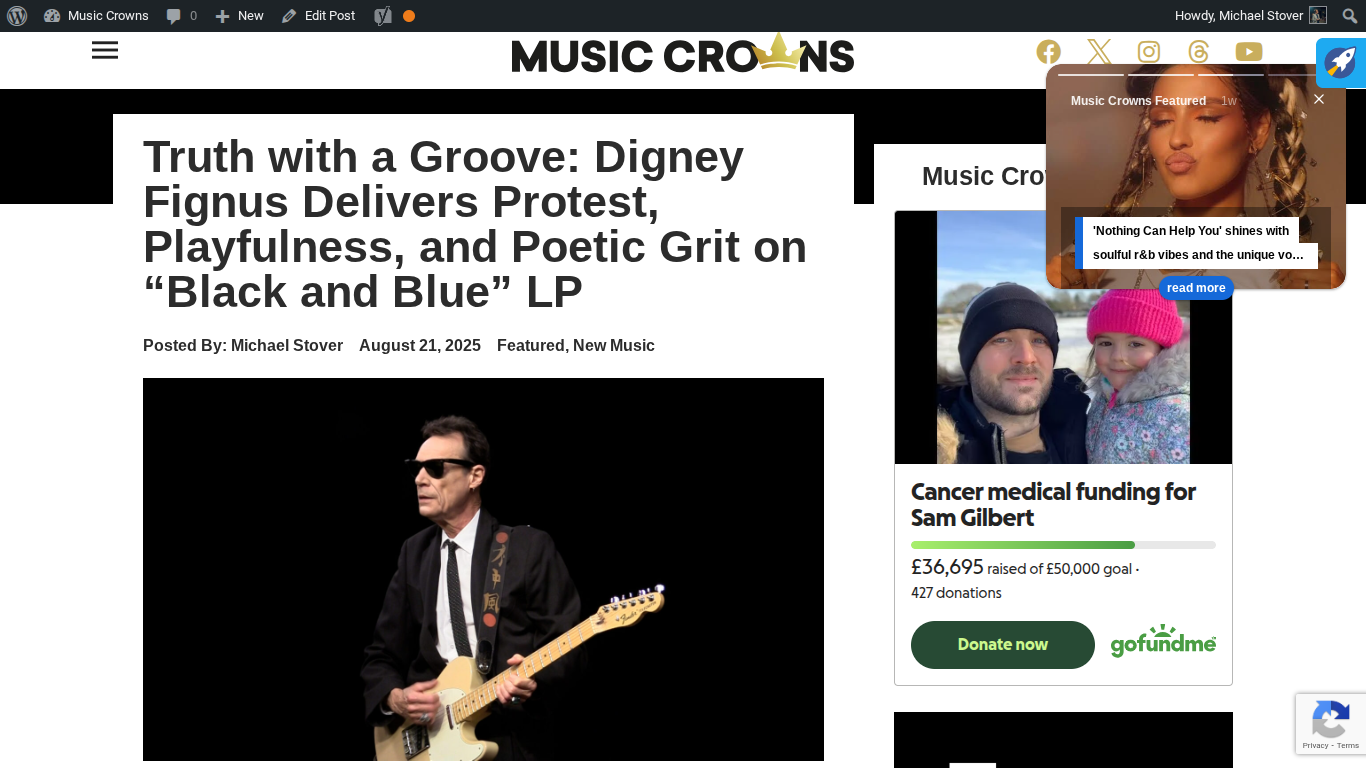Open the hamburger navigation menu
The image size is (1366, 768).
[x=105, y=50]
